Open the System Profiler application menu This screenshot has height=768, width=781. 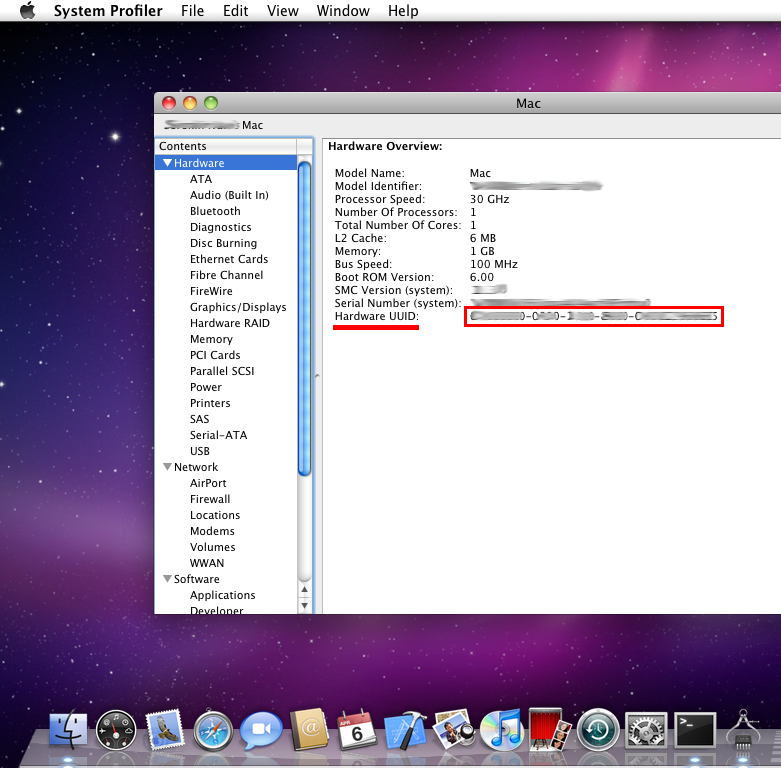click(108, 10)
